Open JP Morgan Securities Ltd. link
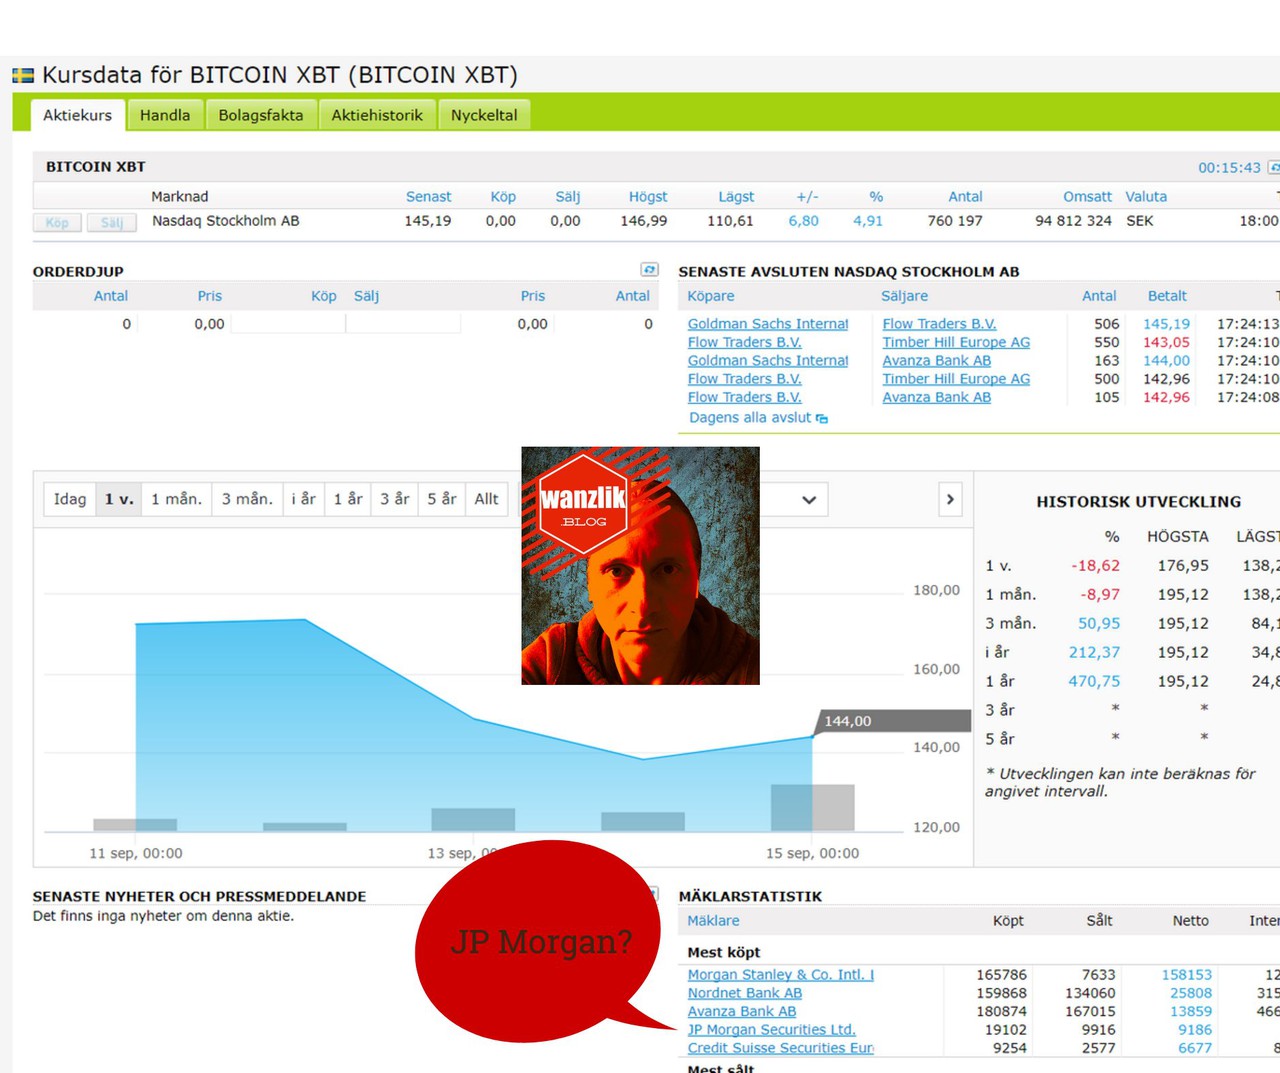 [771, 1029]
